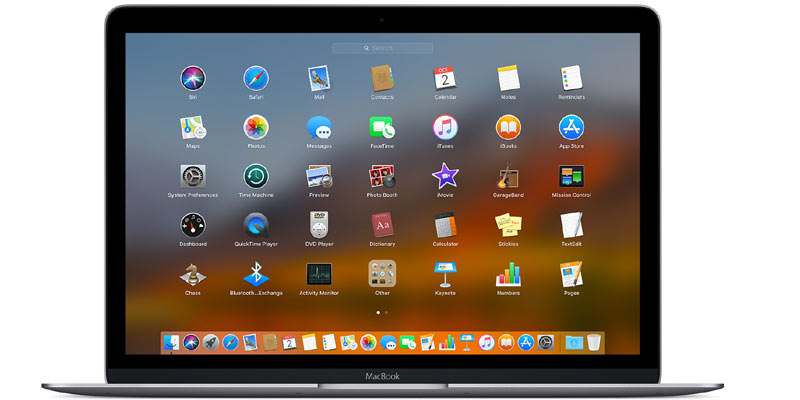Open the Chess app

[193, 274]
